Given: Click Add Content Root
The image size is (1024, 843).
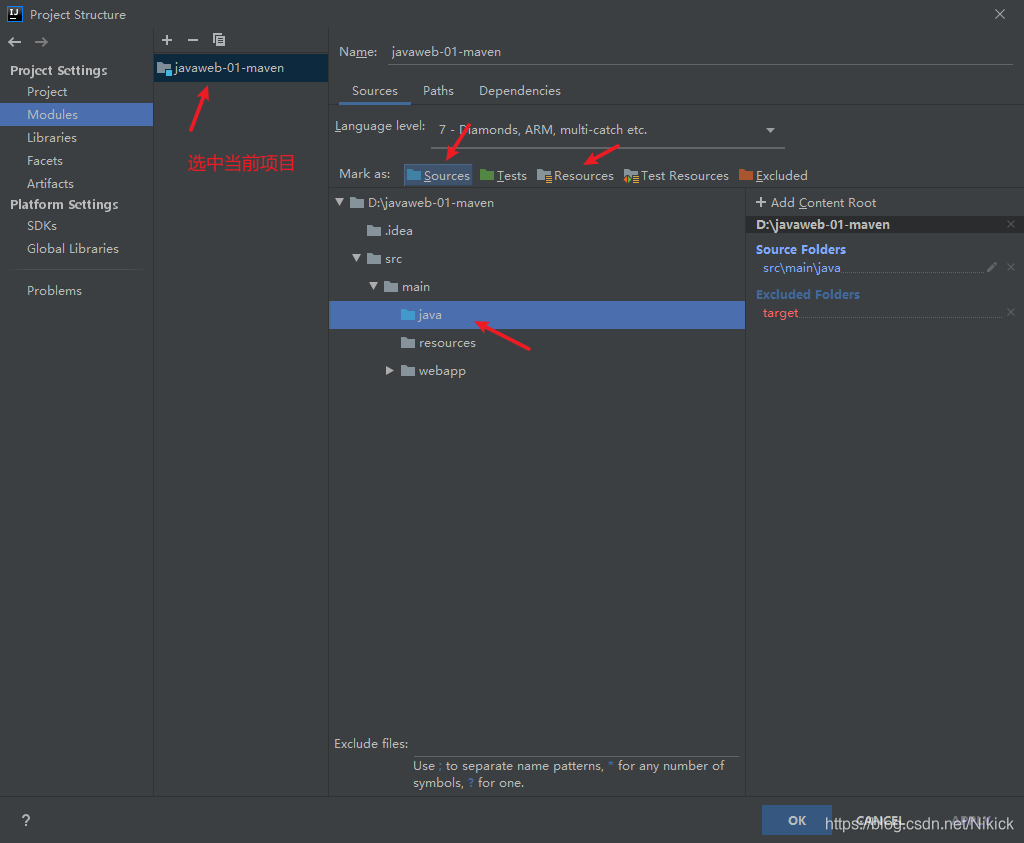Looking at the screenshot, I should pos(816,203).
